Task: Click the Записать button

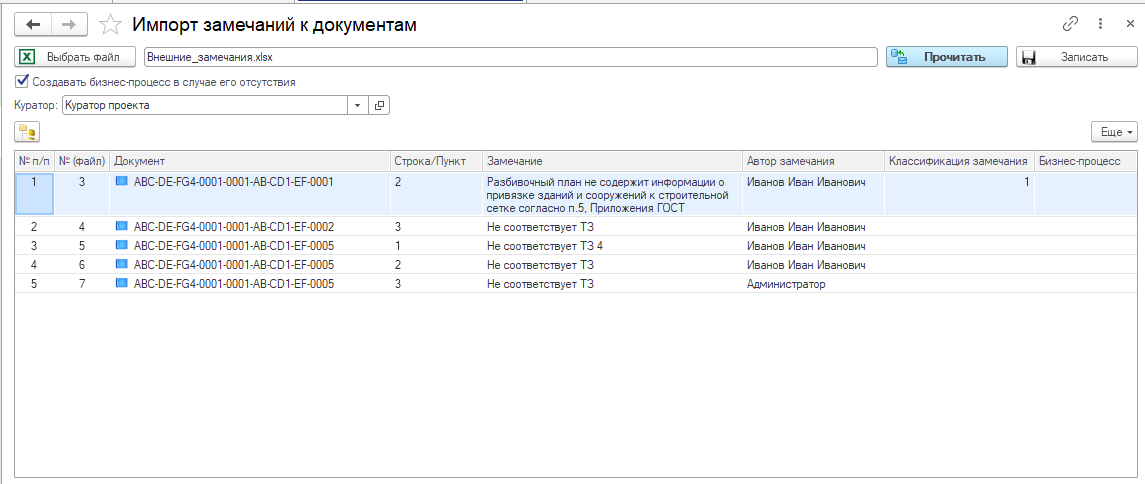Action: pos(1075,57)
